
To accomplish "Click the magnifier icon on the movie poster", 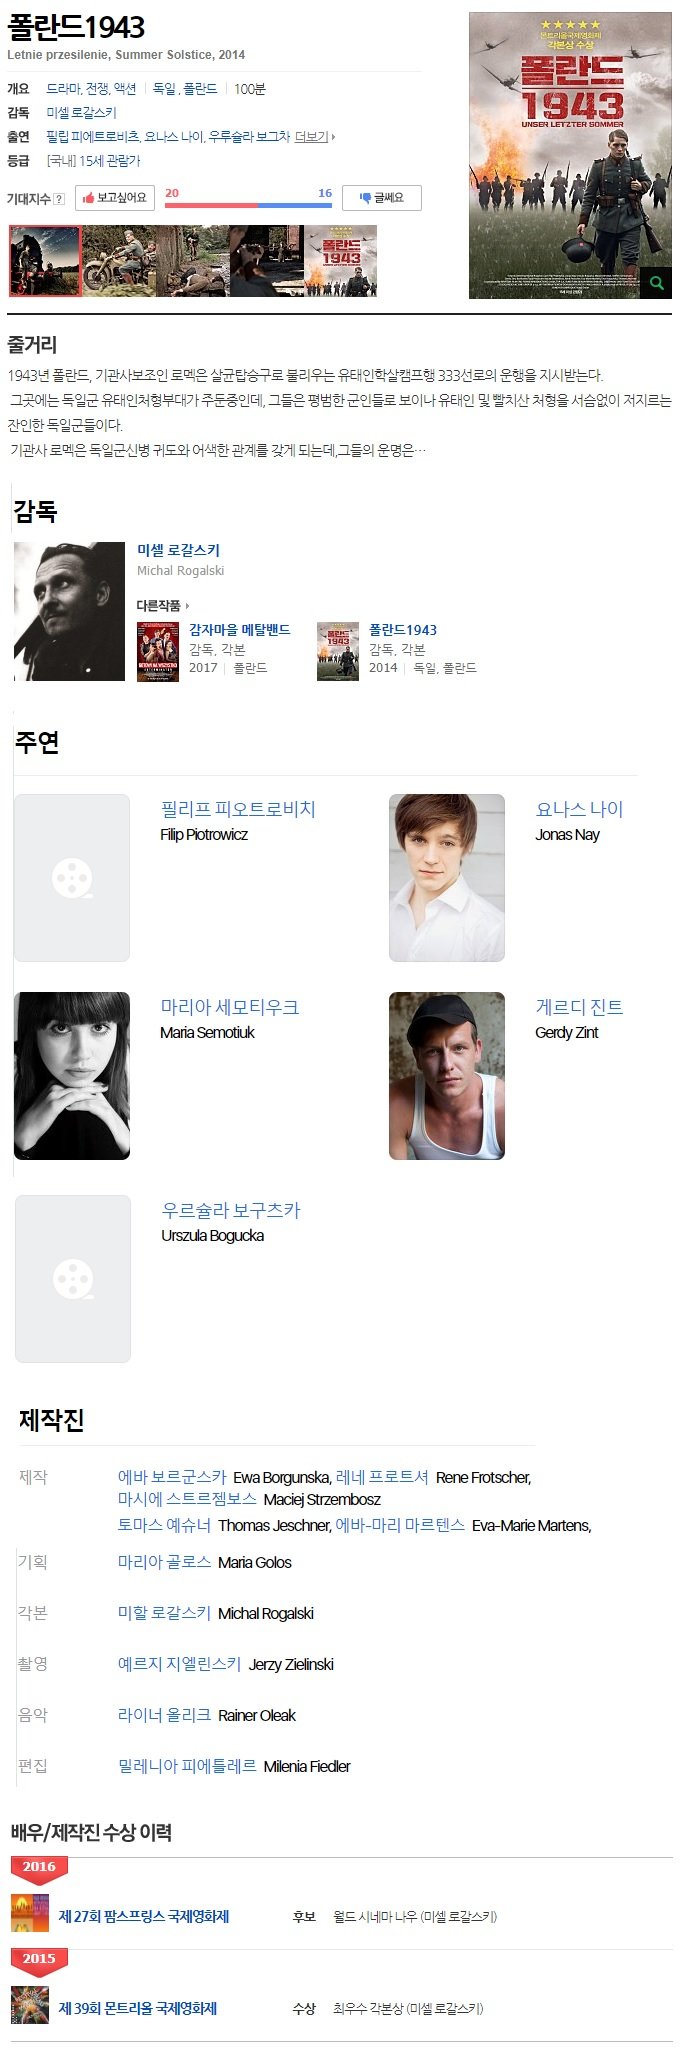I will tap(656, 283).
